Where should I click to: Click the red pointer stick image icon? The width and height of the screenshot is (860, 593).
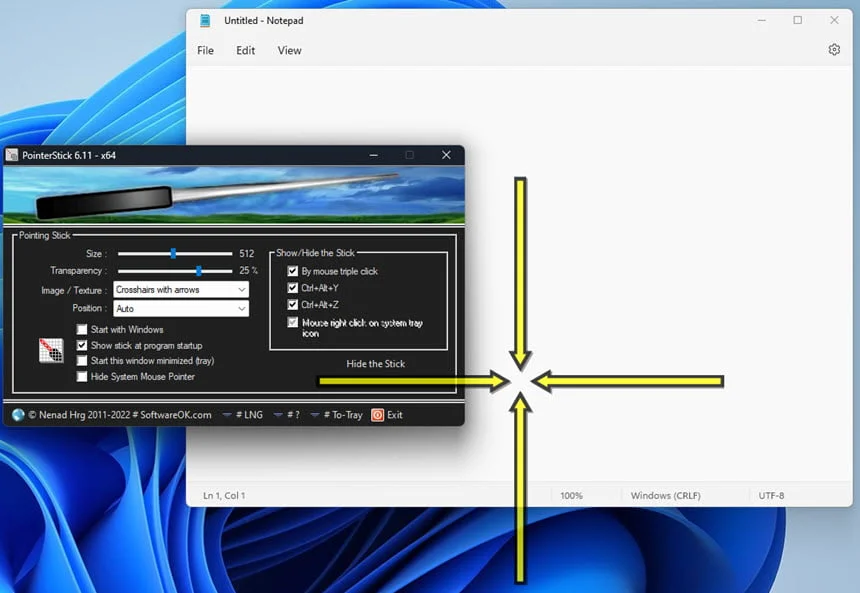click(x=51, y=350)
